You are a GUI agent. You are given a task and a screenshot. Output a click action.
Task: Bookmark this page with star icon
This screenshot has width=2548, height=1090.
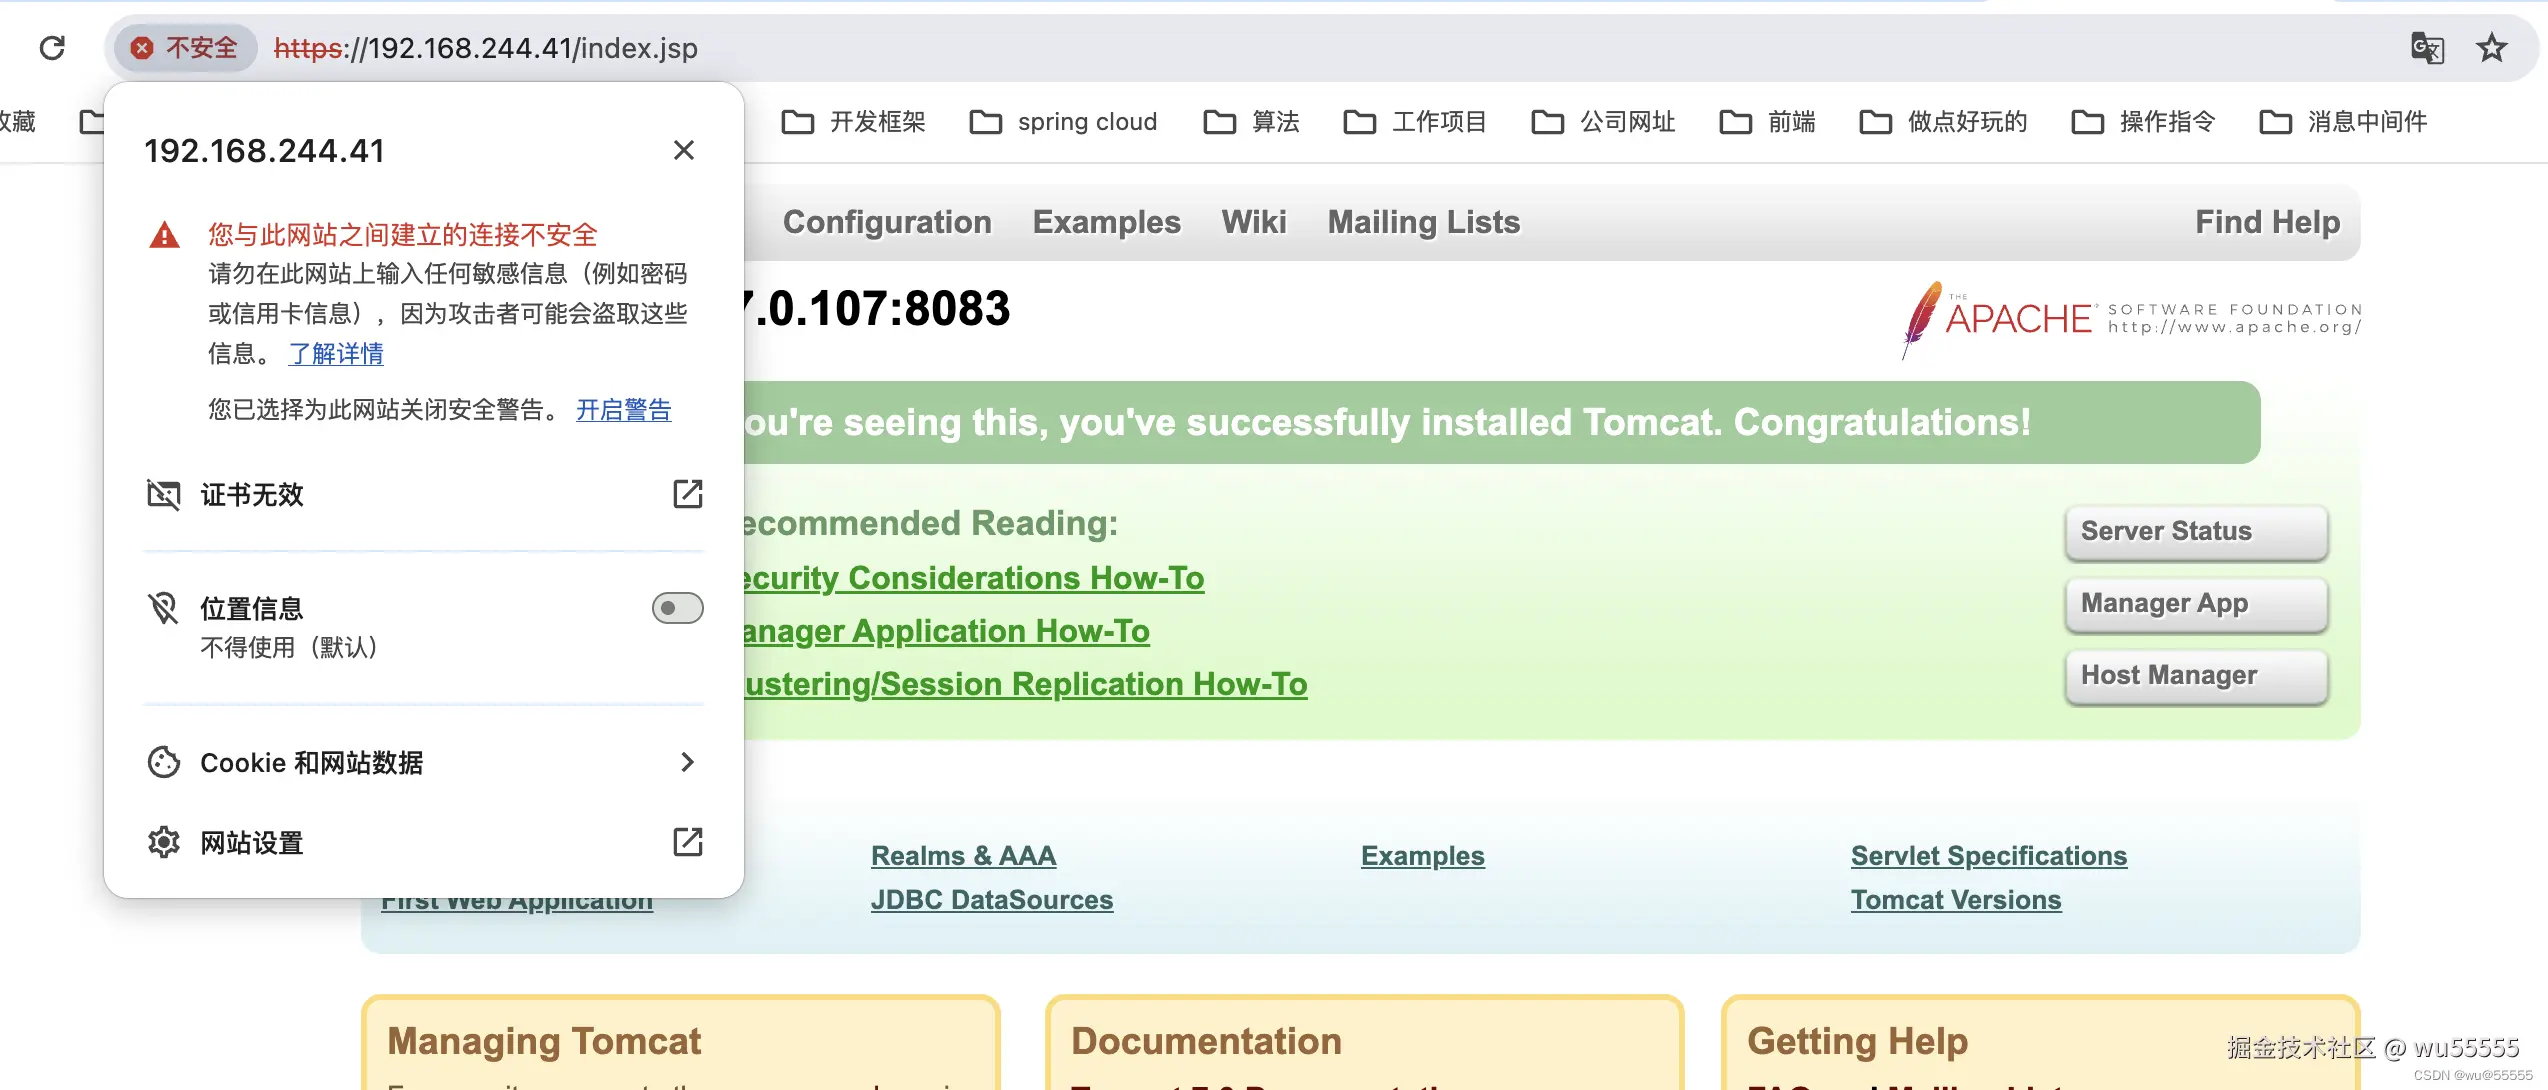(x=2491, y=48)
